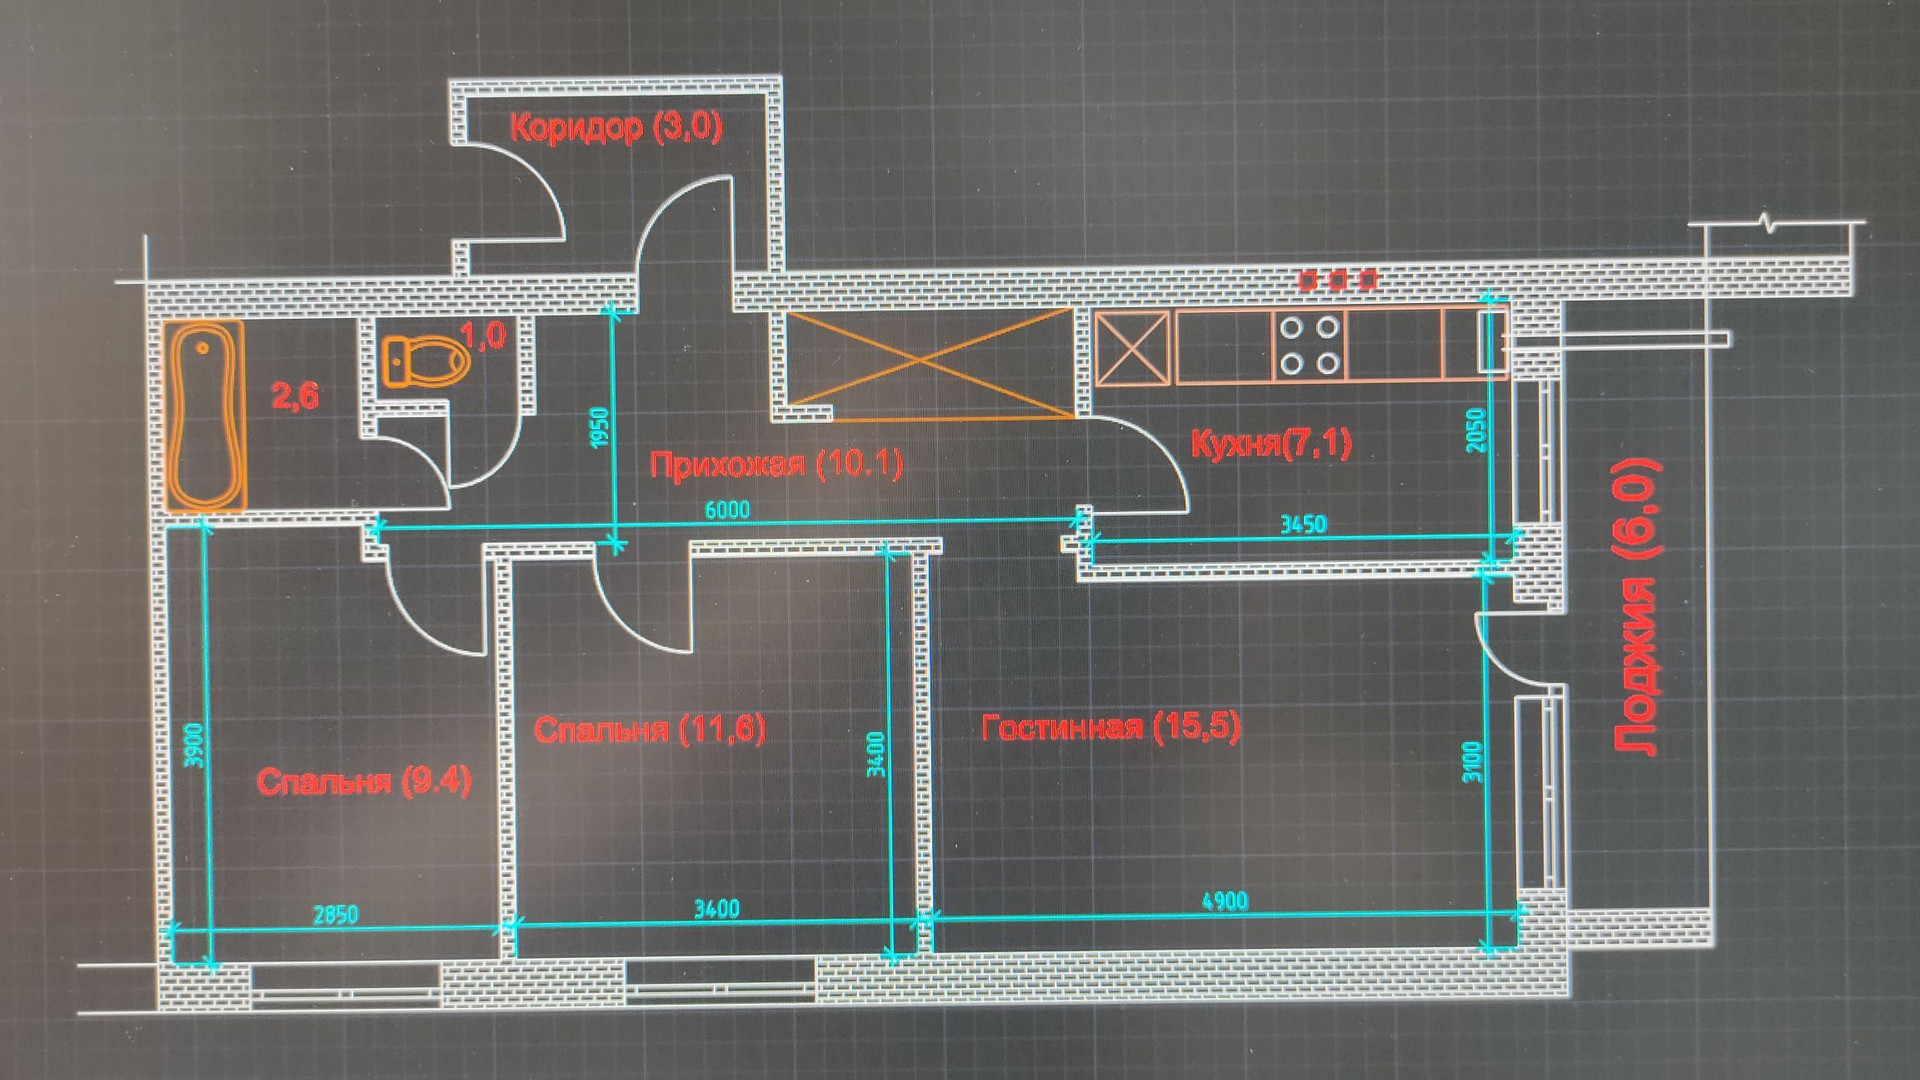This screenshot has width=1920, height=1080.
Task: Select the 4900 dimension value
Action: [1224, 901]
